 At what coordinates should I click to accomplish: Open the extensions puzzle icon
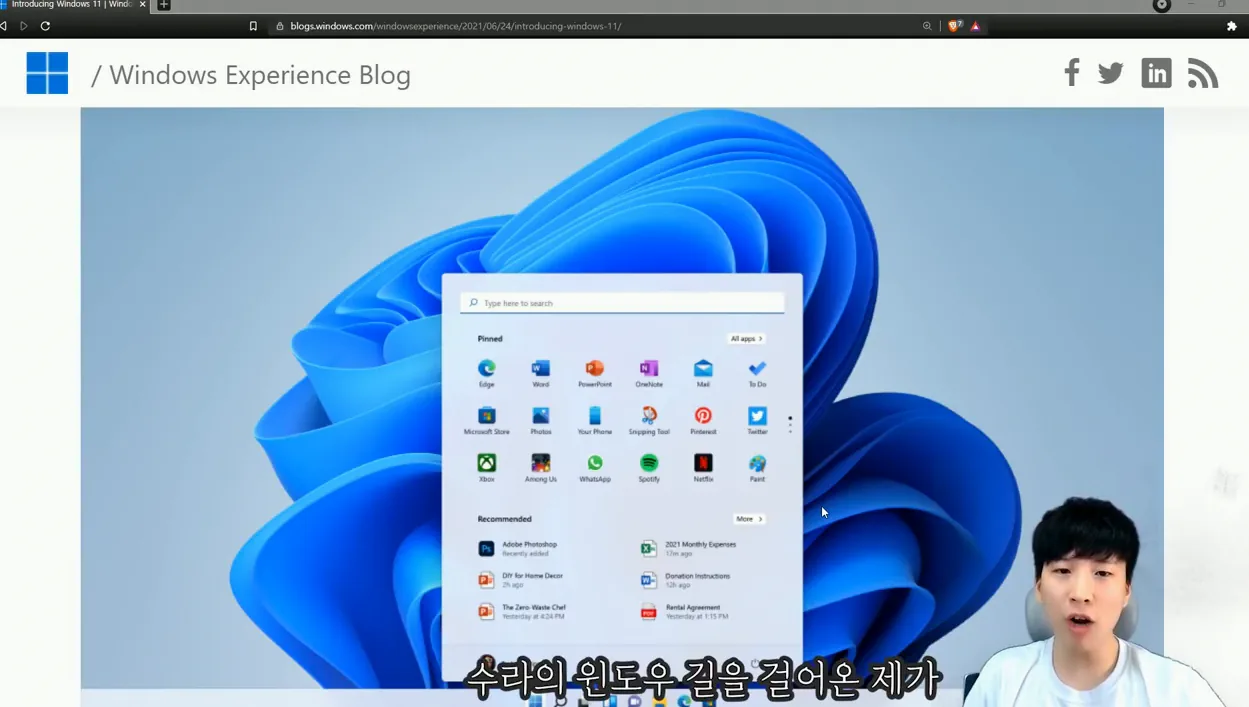(1232, 26)
